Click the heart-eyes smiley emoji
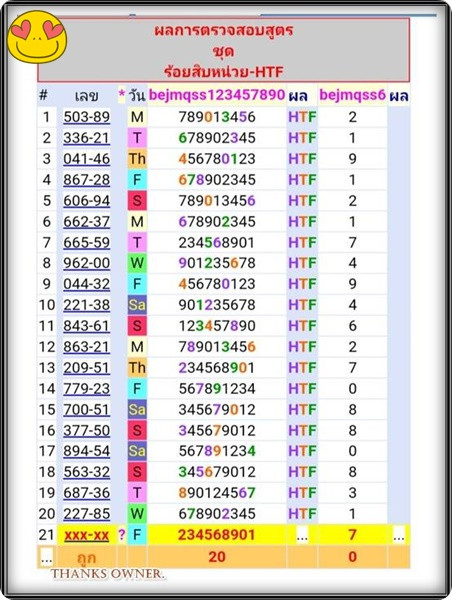 (x=37, y=37)
